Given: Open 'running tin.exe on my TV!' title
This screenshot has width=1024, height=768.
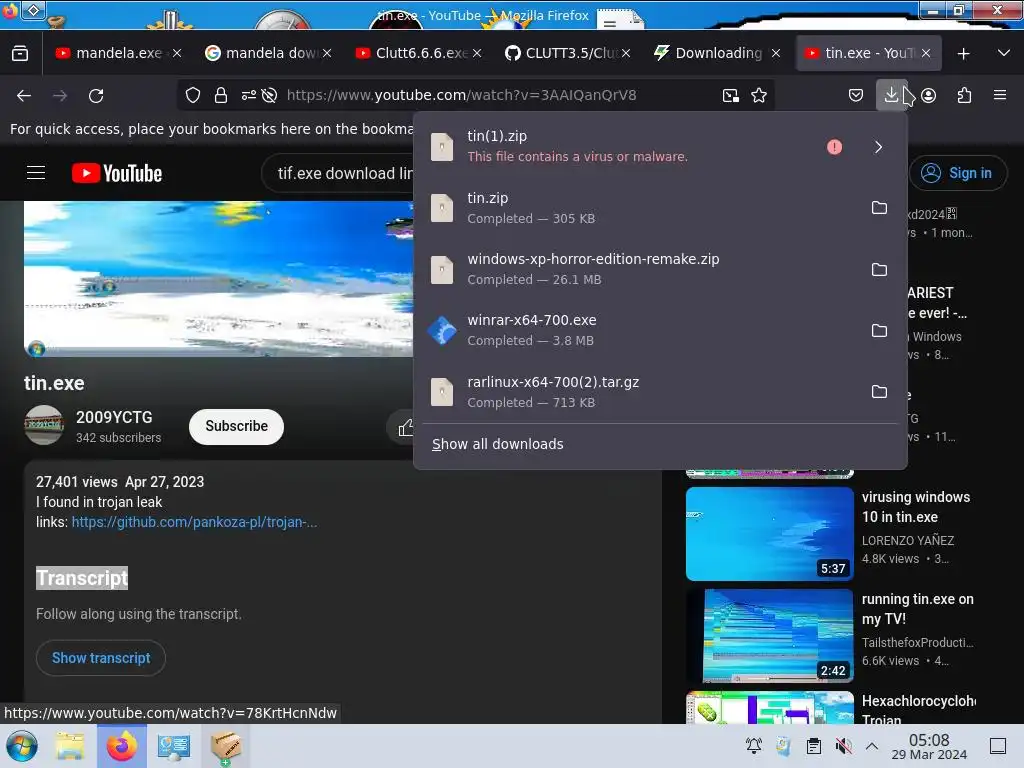Looking at the screenshot, I should click(x=917, y=609).
